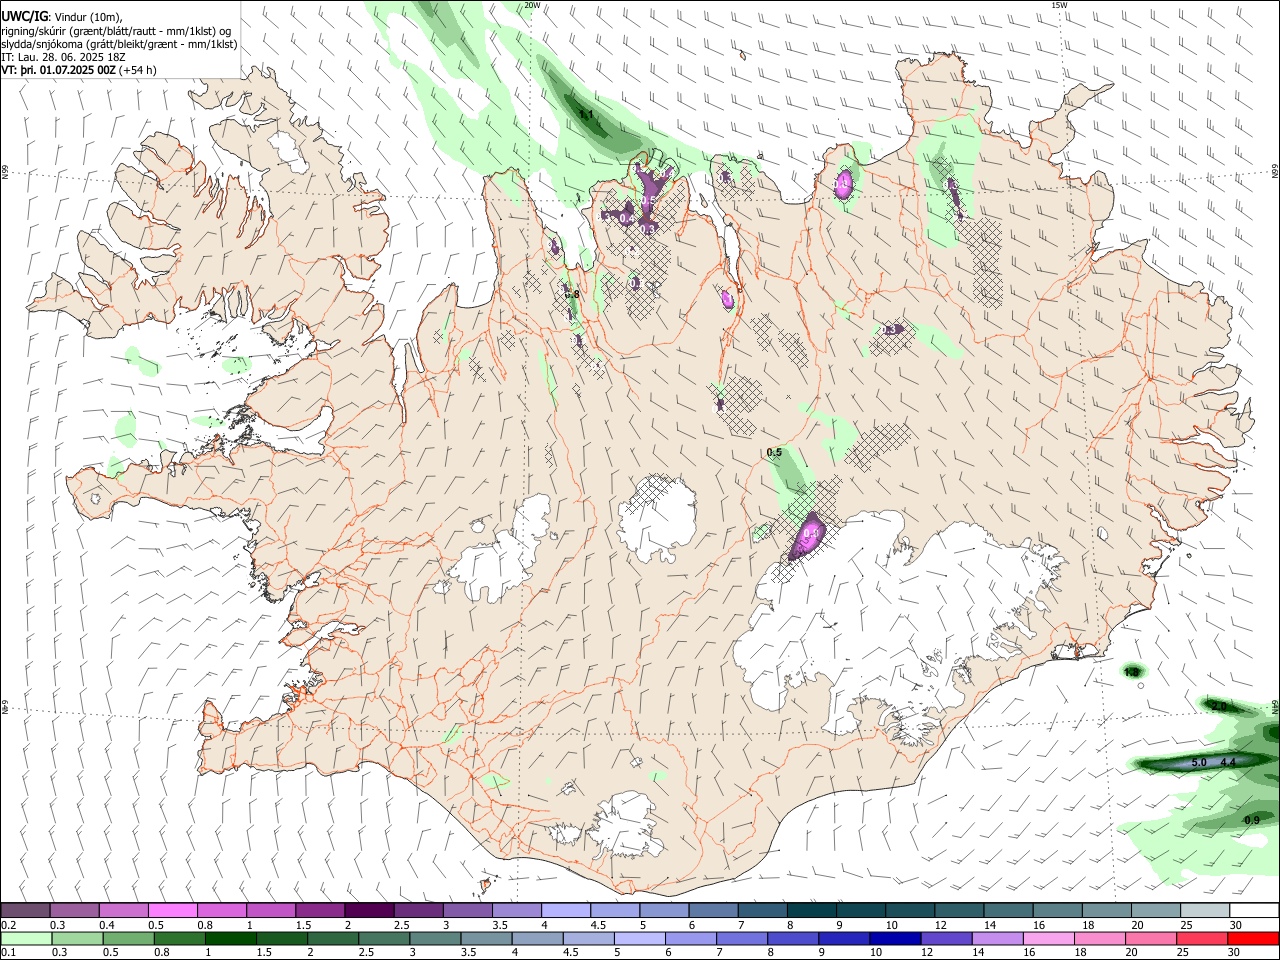
Task: Click the "VT: þri. 01.07.2025 00Z" line
Action: pyautogui.click(x=59, y=70)
